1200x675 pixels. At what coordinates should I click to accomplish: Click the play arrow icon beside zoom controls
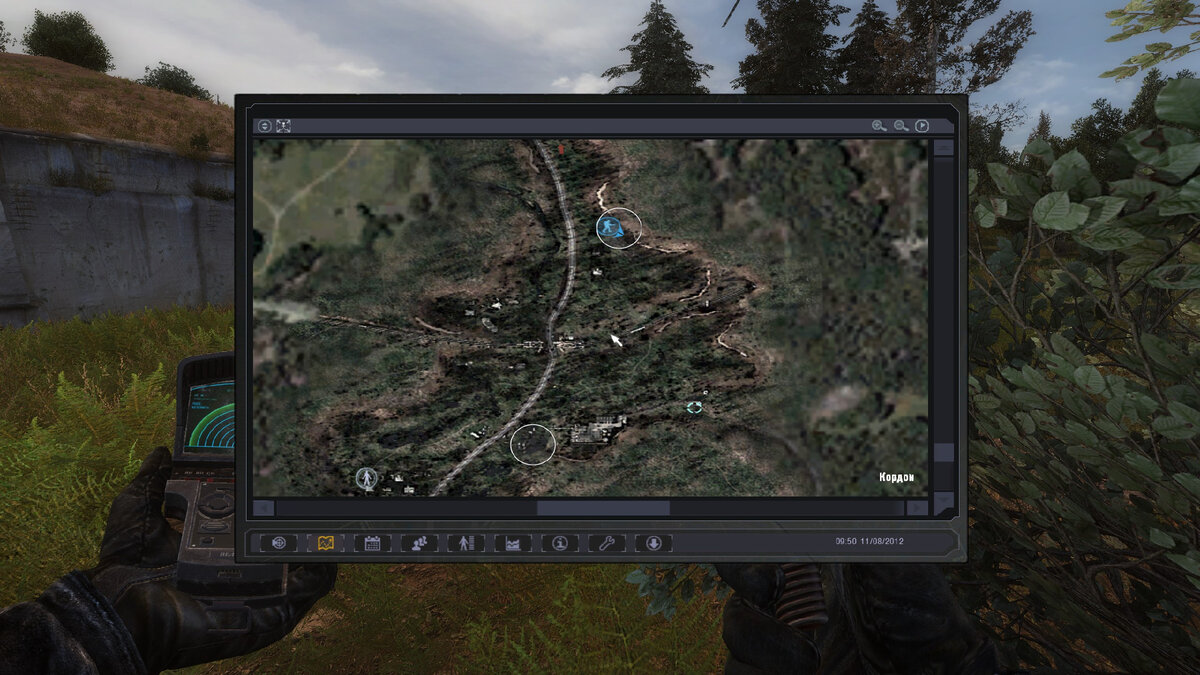tap(922, 126)
